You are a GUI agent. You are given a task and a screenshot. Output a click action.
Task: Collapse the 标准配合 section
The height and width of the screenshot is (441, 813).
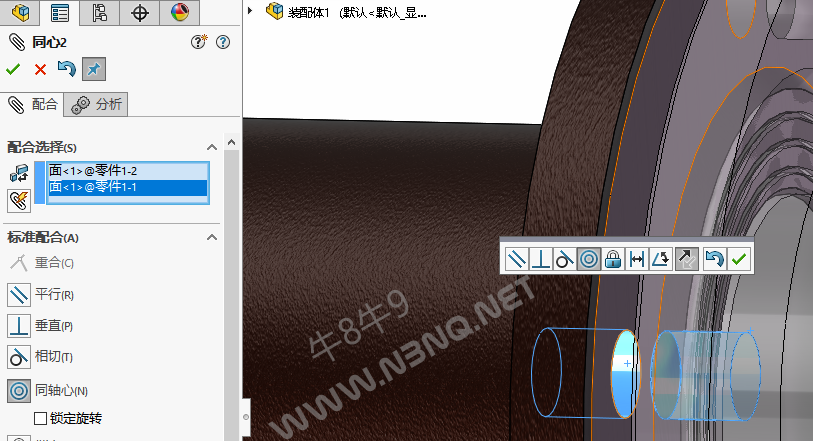(211, 237)
